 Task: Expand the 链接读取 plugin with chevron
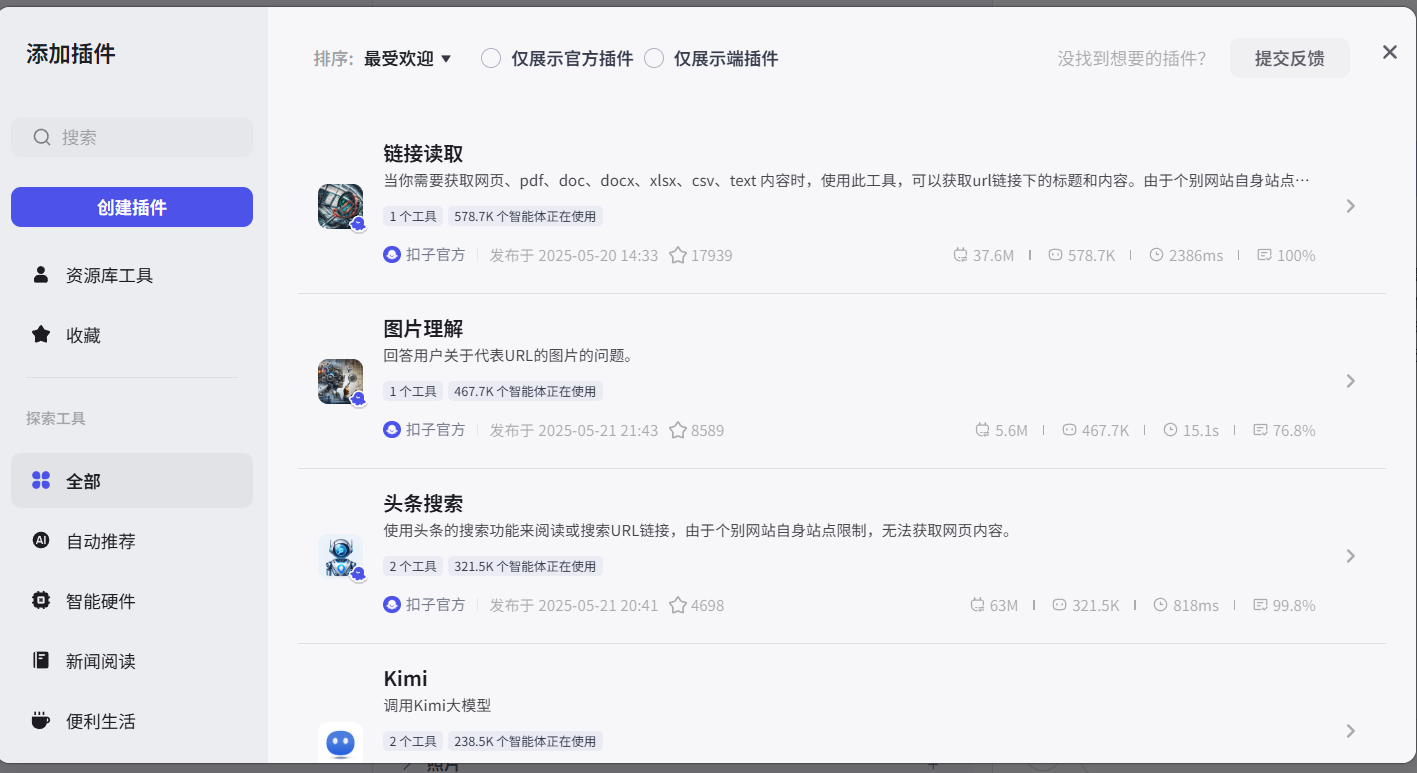1350,206
